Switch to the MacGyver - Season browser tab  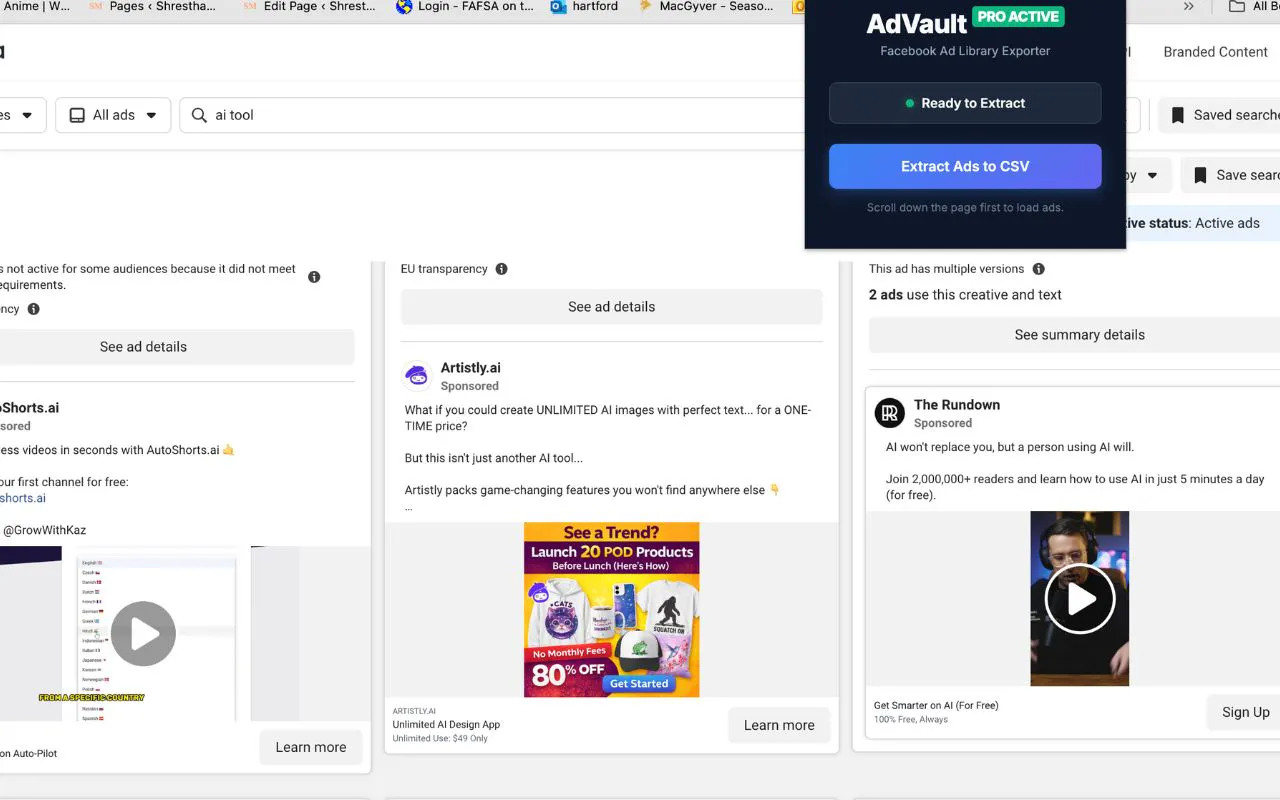tap(706, 7)
